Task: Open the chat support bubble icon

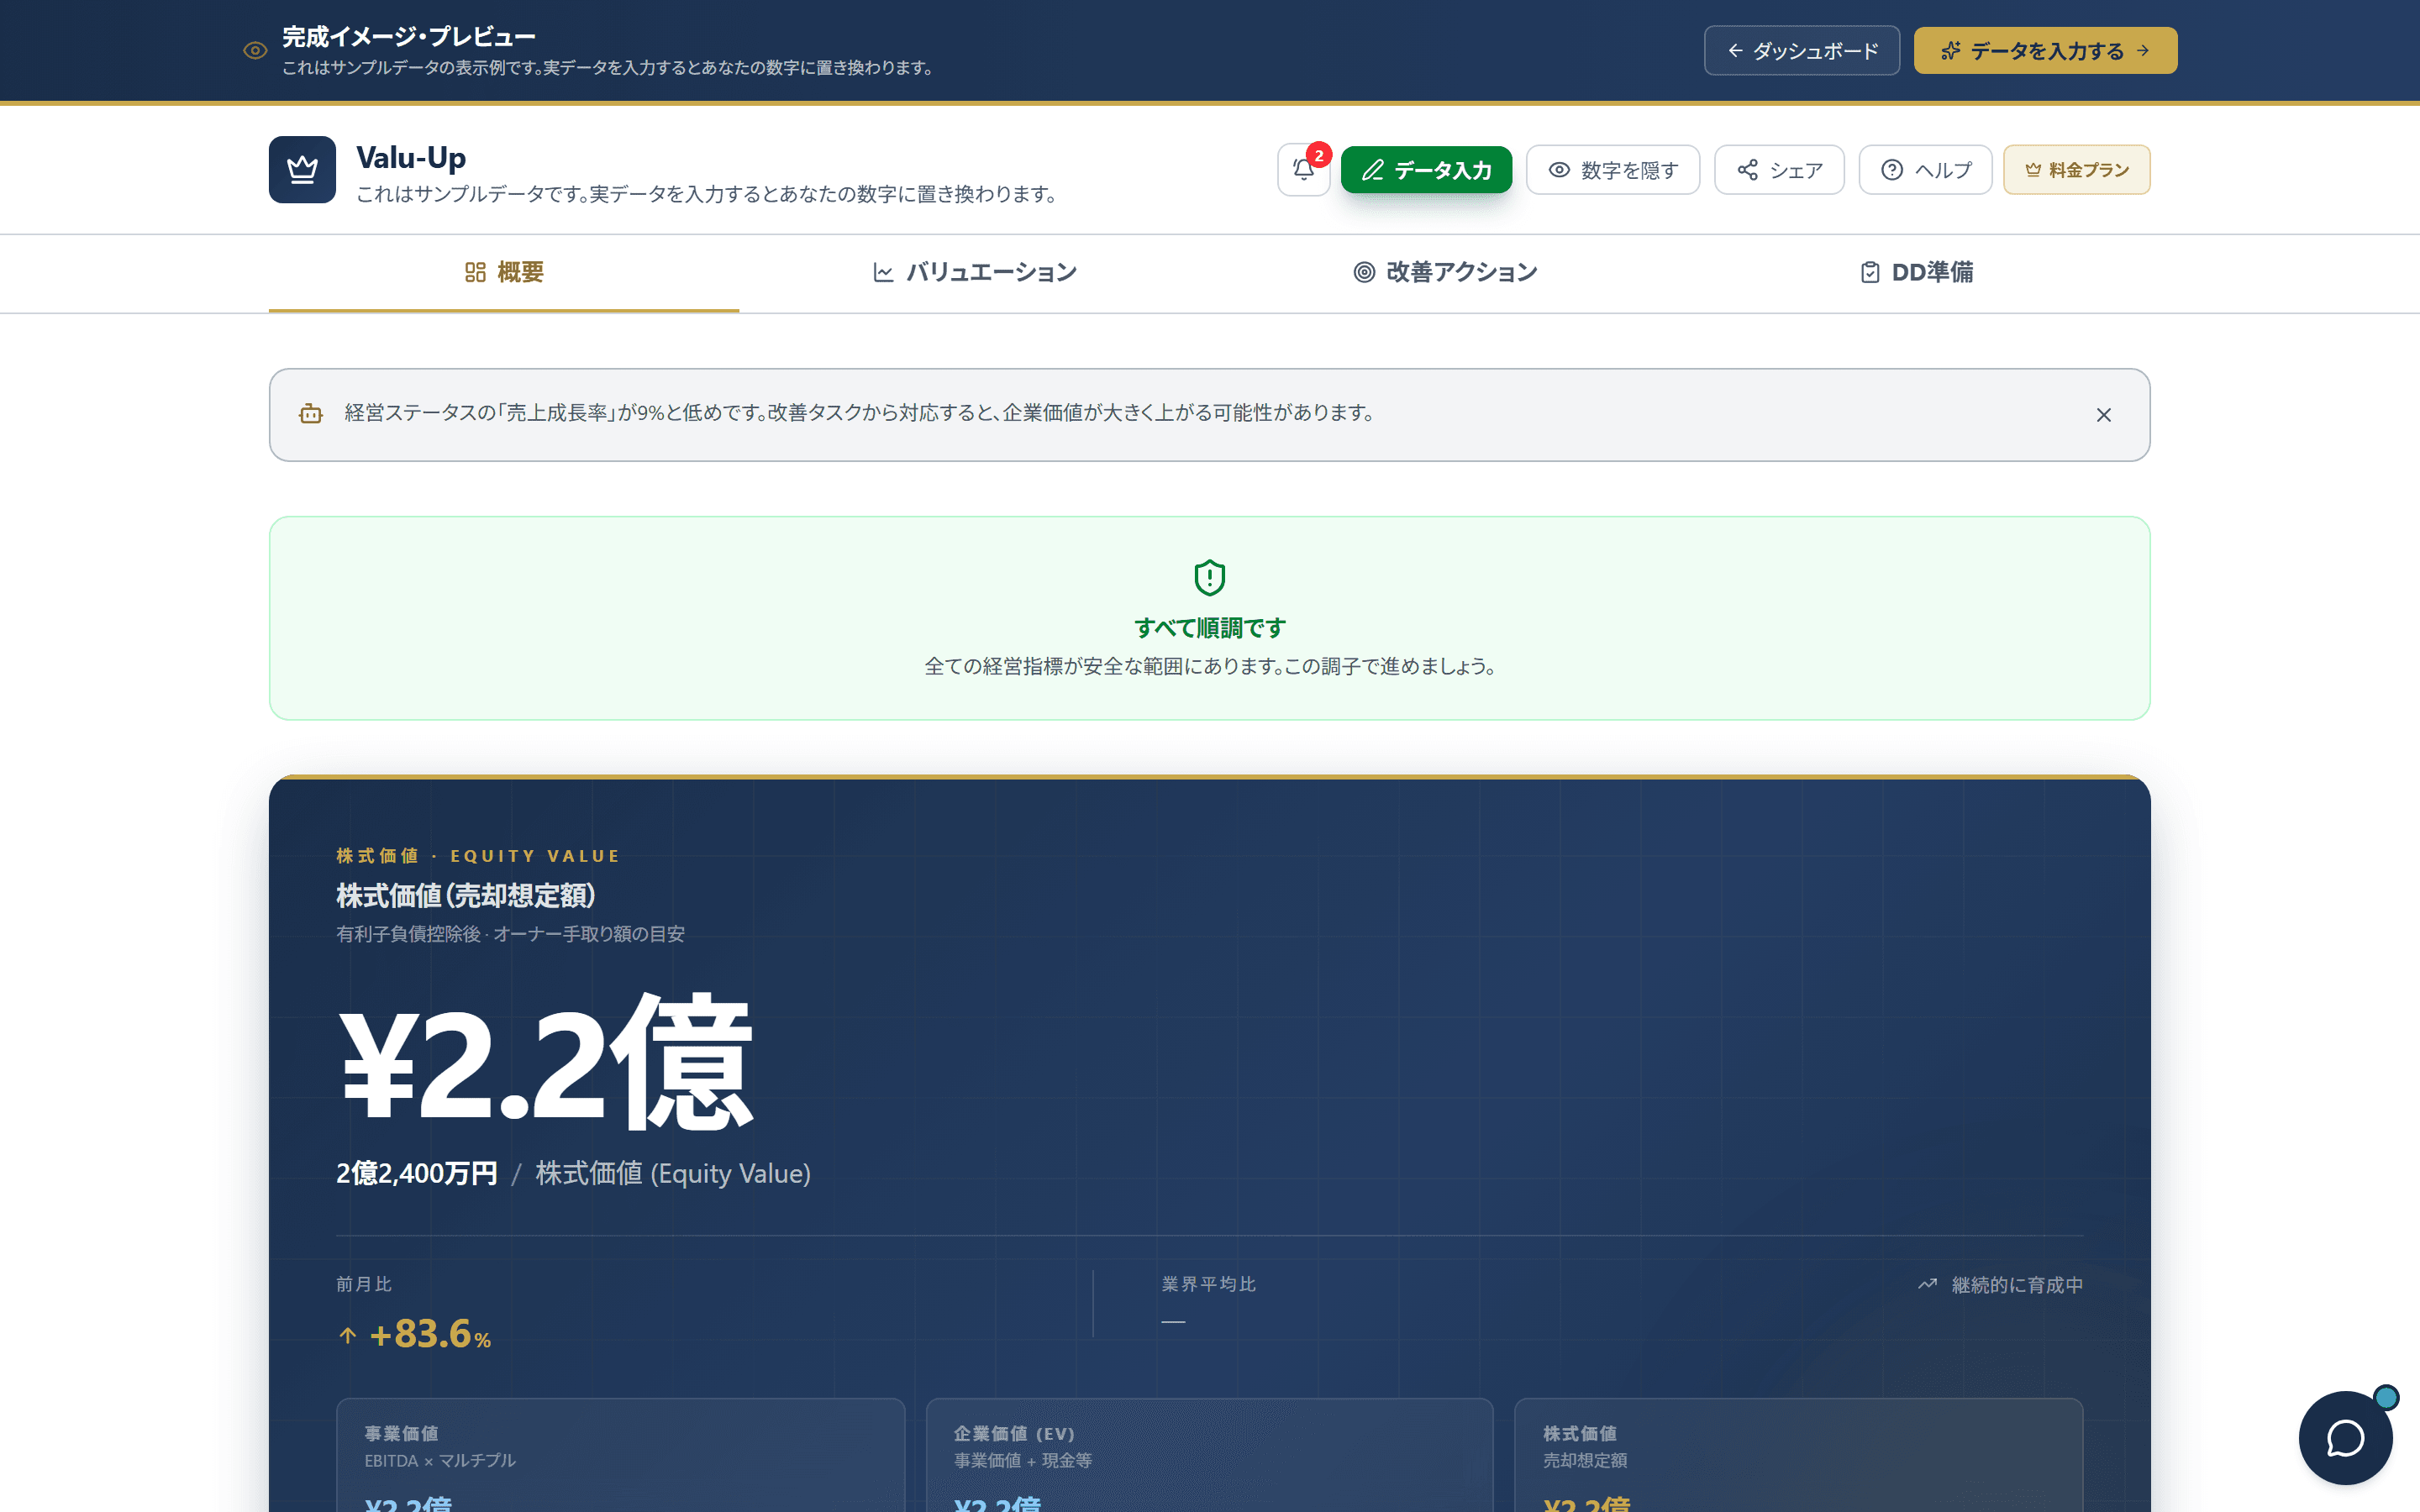Action: (2345, 1437)
